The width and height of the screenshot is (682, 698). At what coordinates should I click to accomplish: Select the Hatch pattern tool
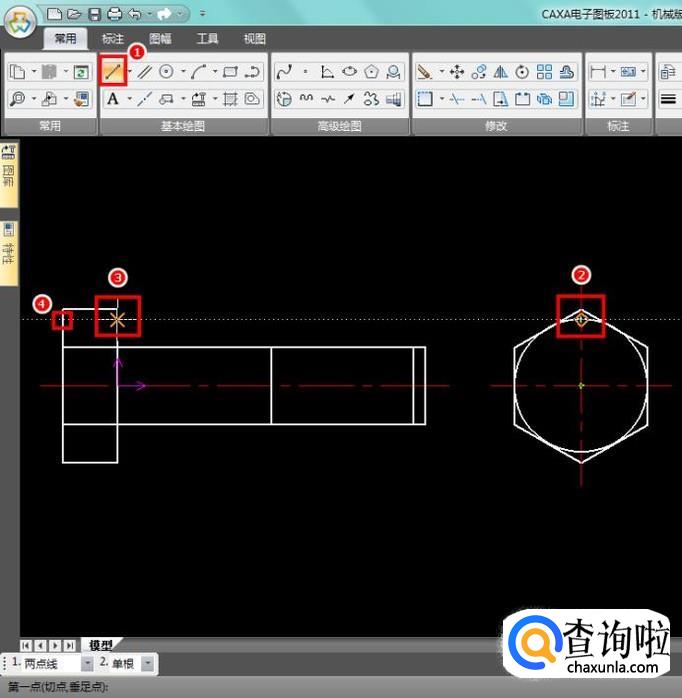230,99
